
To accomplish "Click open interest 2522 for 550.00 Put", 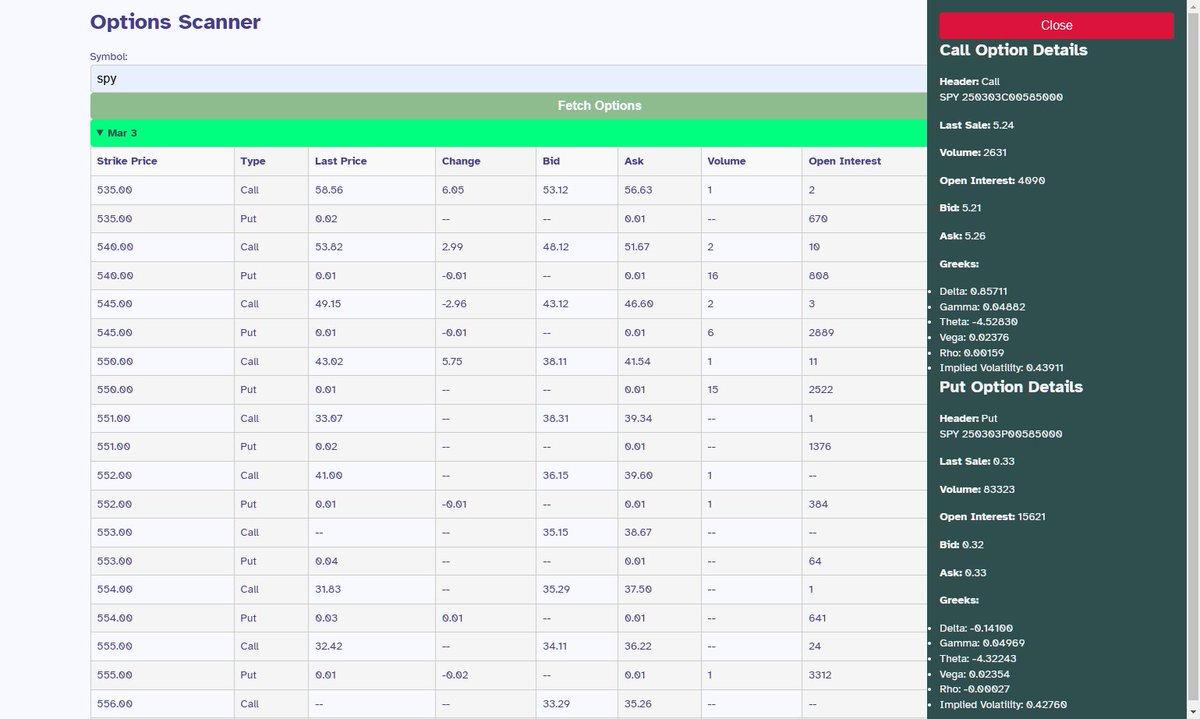I will pos(821,389).
